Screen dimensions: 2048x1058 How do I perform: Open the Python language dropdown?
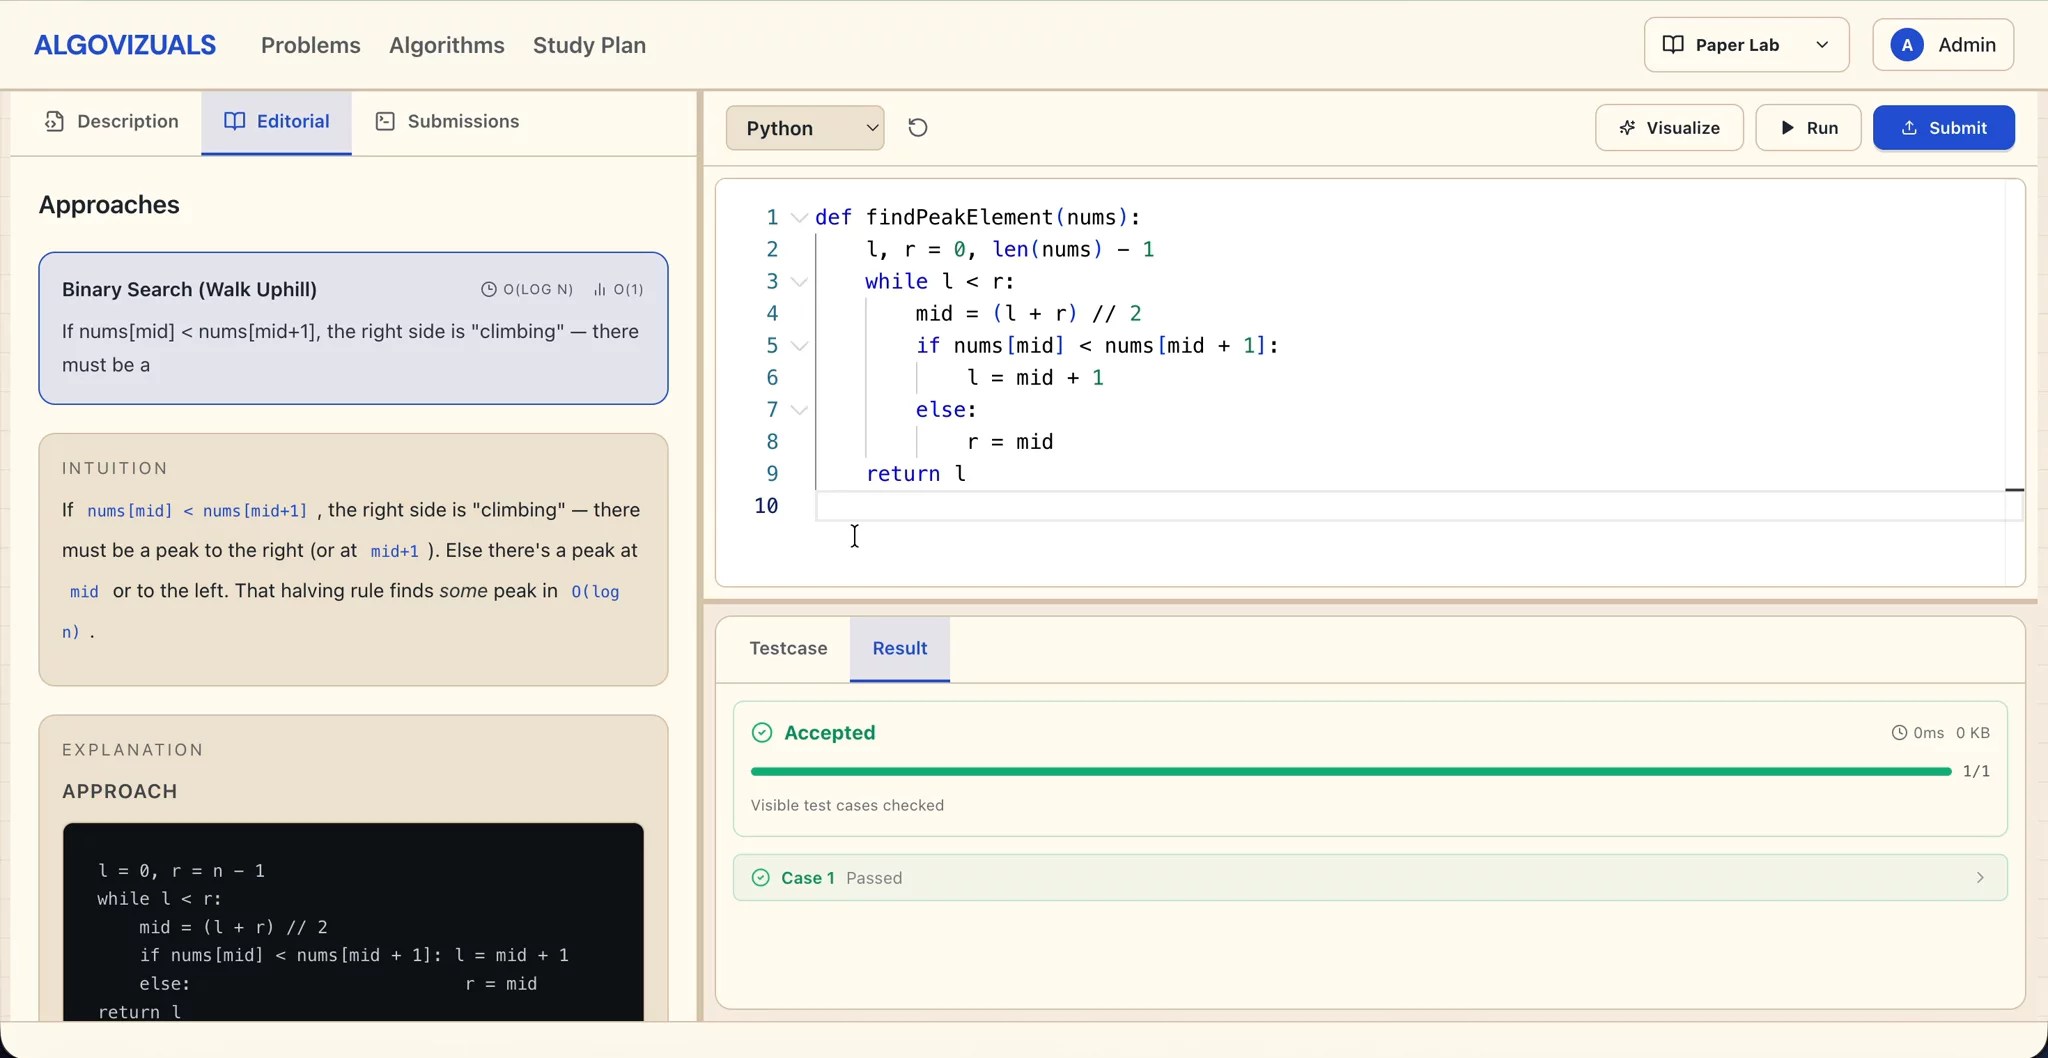(805, 128)
